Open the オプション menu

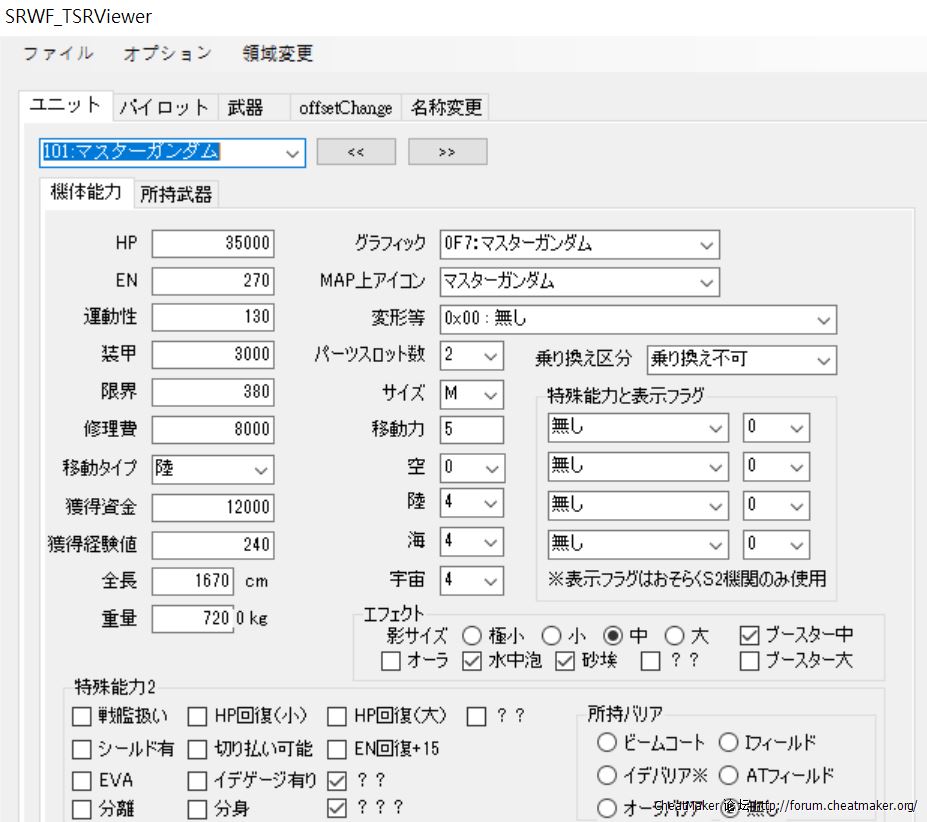pos(167,54)
